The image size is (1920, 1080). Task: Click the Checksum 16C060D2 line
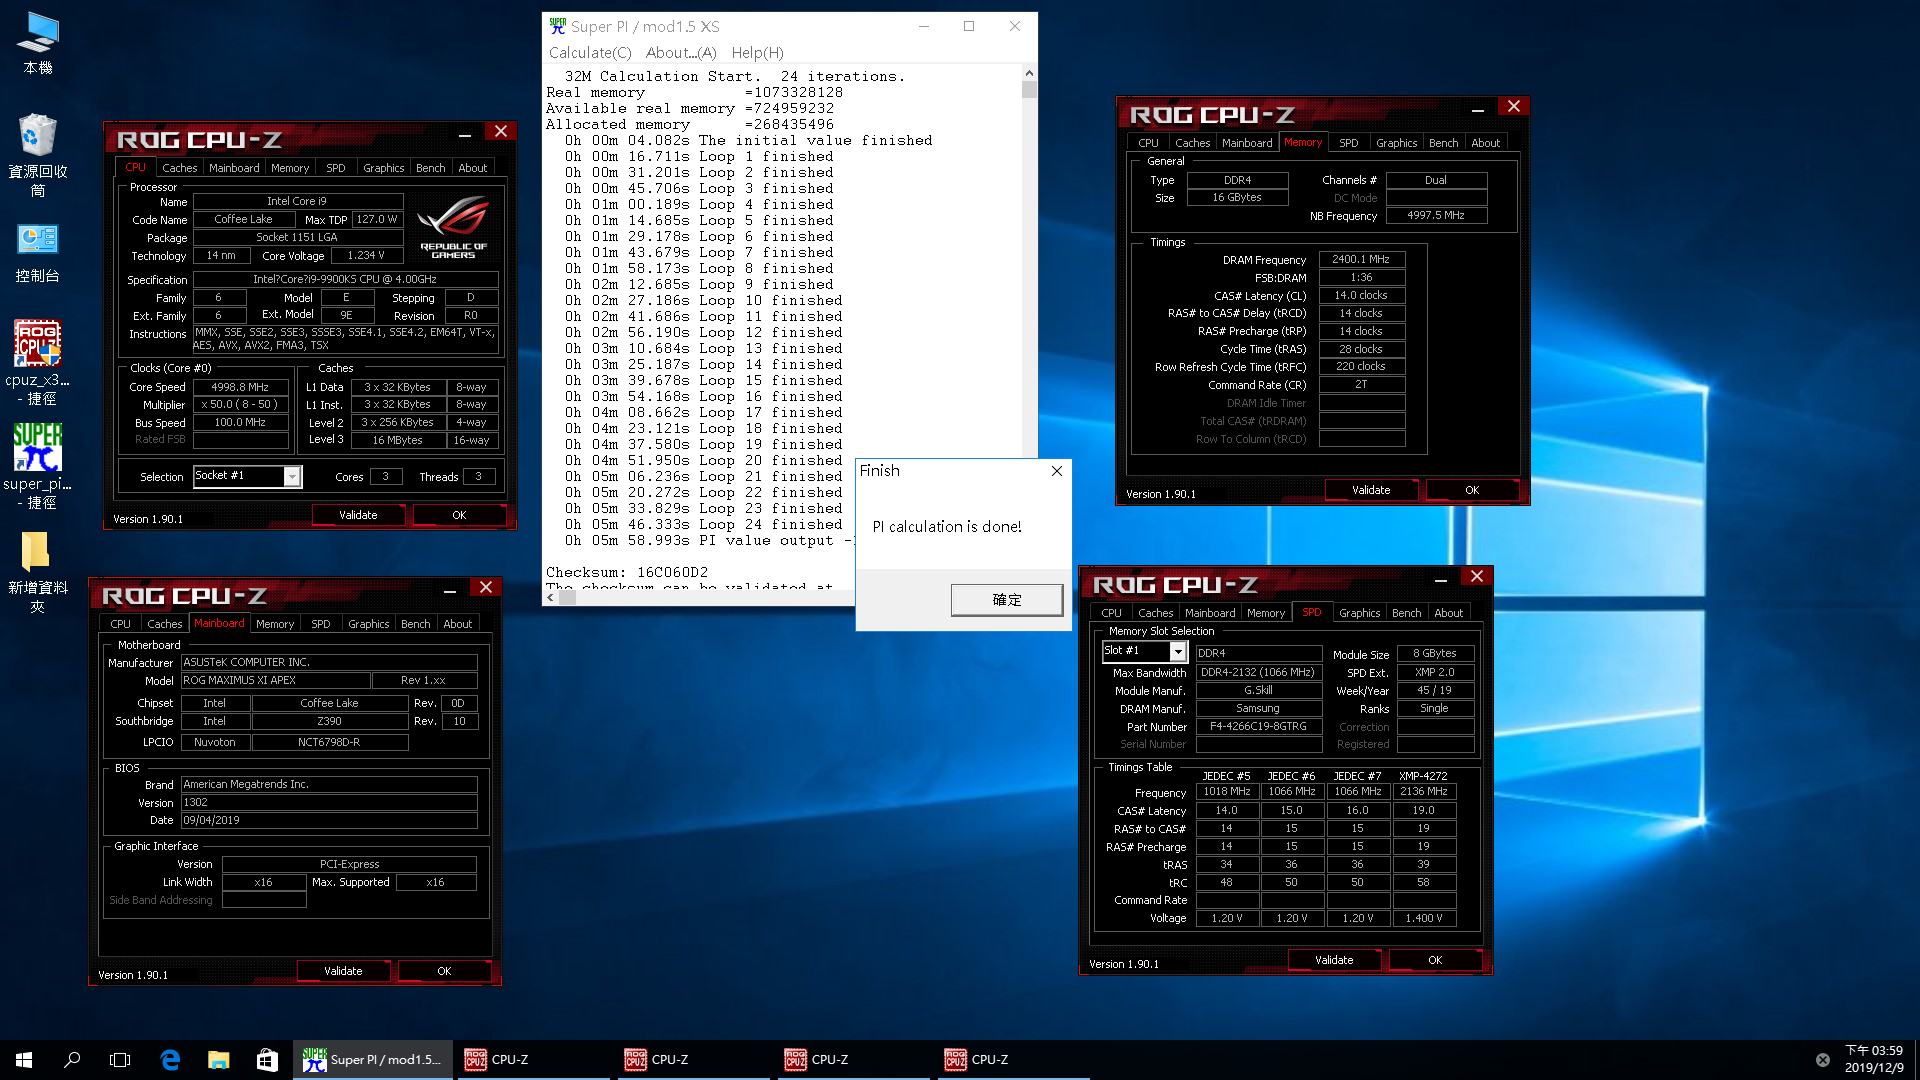627,573
